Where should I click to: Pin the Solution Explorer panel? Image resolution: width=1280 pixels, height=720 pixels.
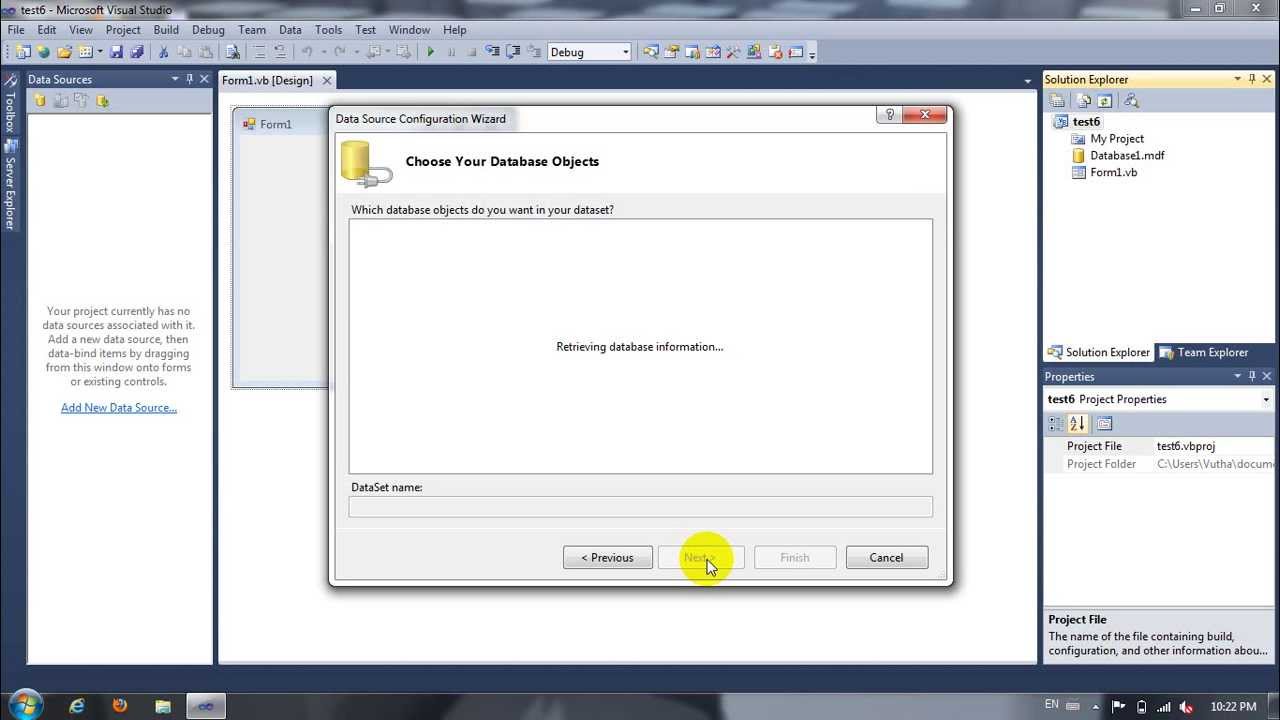click(x=1252, y=79)
